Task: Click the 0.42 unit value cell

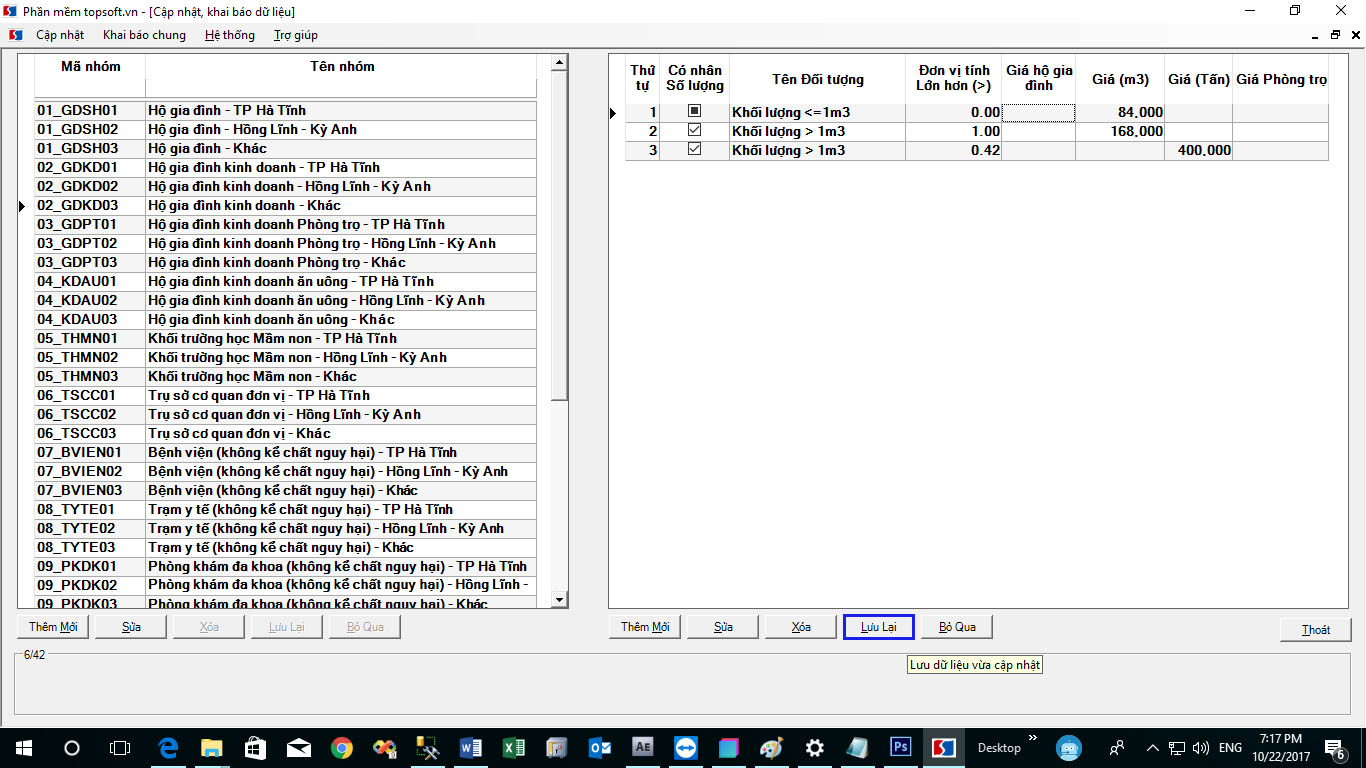Action: coord(954,151)
